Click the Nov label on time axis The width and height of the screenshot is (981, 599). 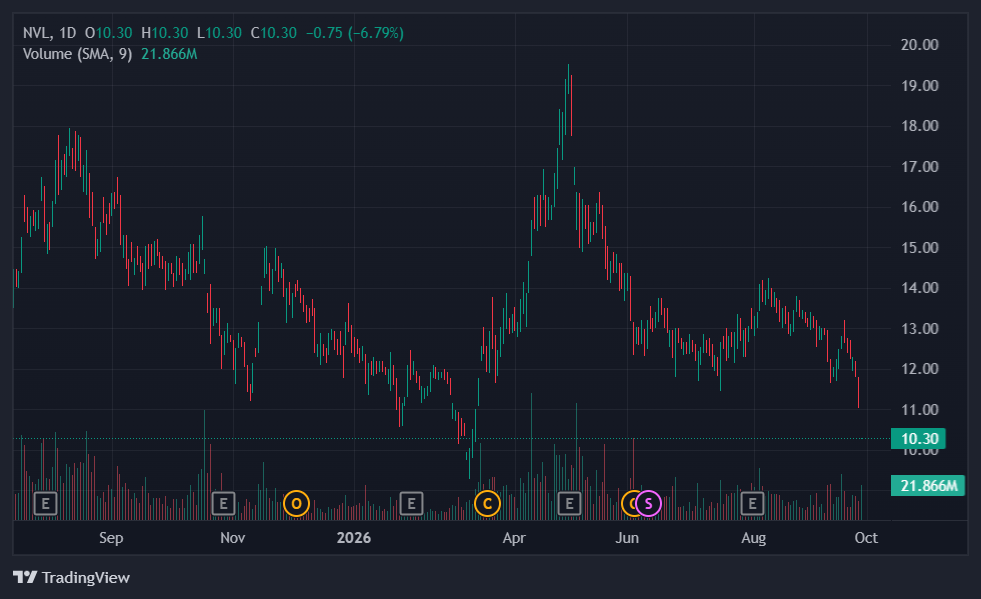pos(232,538)
